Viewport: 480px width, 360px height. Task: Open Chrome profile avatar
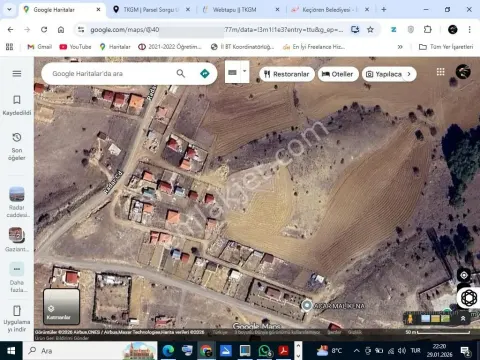coord(452,30)
